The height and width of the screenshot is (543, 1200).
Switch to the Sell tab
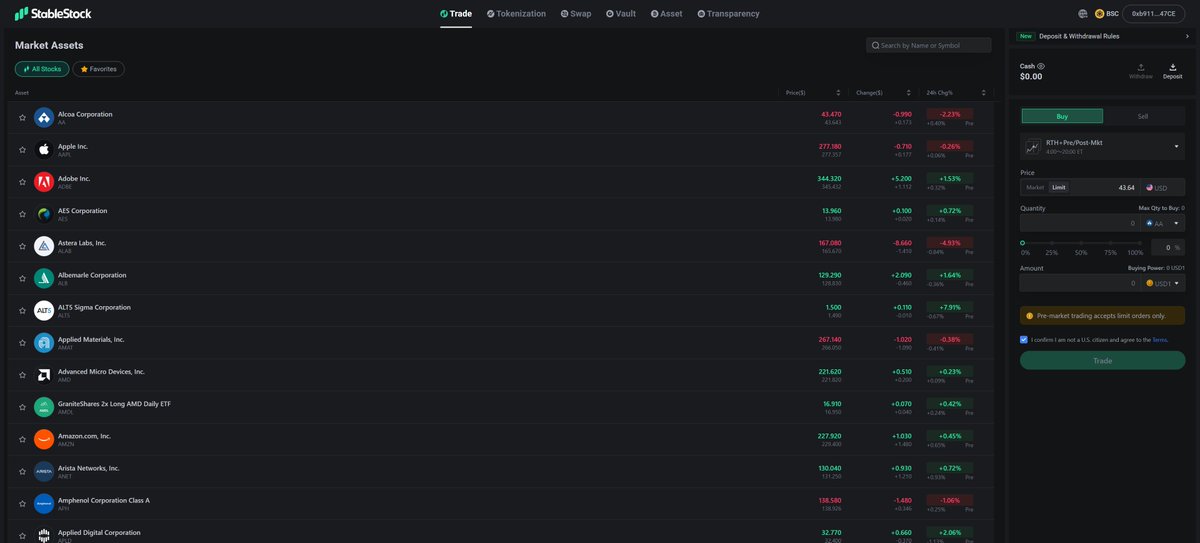(1143, 116)
